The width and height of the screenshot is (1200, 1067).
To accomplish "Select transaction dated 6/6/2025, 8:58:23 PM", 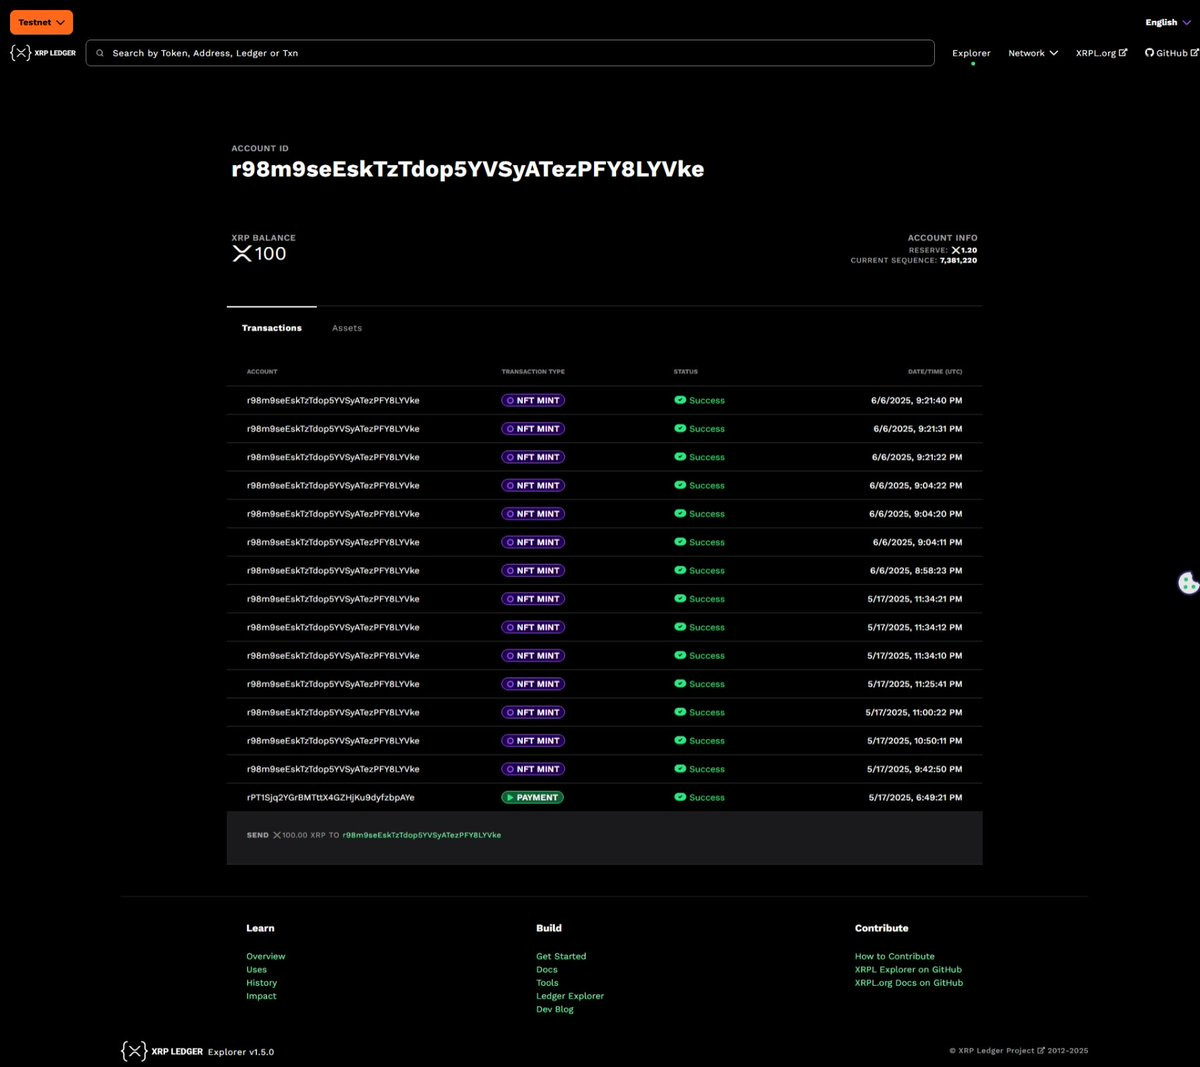I will click(x=604, y=570).
